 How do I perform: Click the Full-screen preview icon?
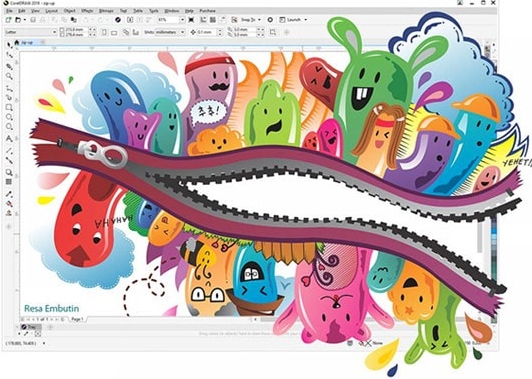[x=191, y=20]
